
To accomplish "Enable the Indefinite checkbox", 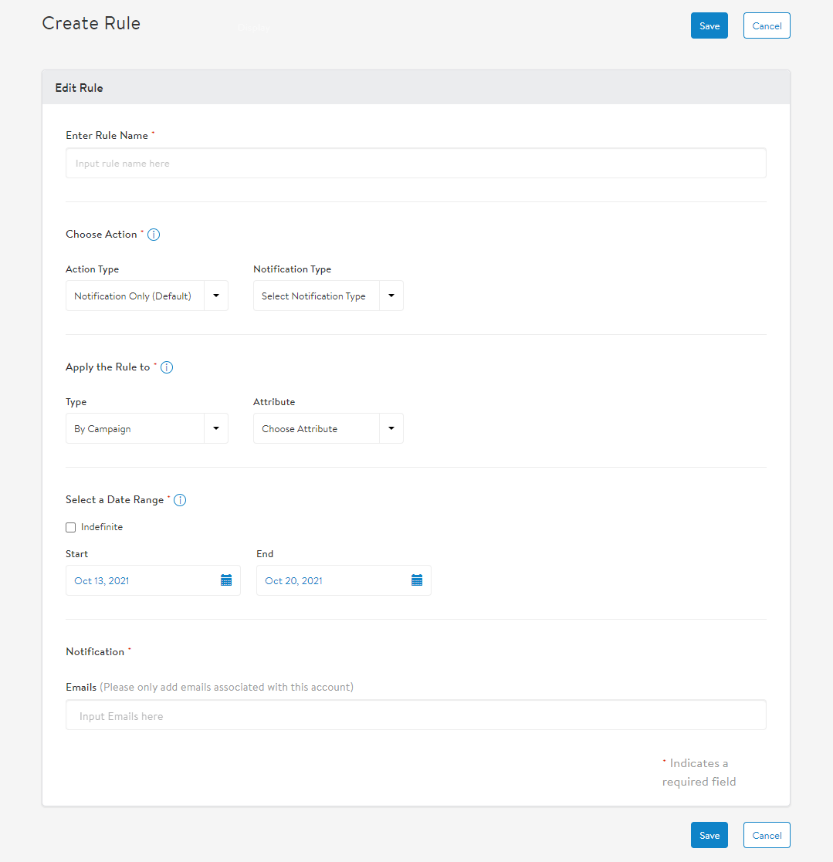I will tap(71, 527).
